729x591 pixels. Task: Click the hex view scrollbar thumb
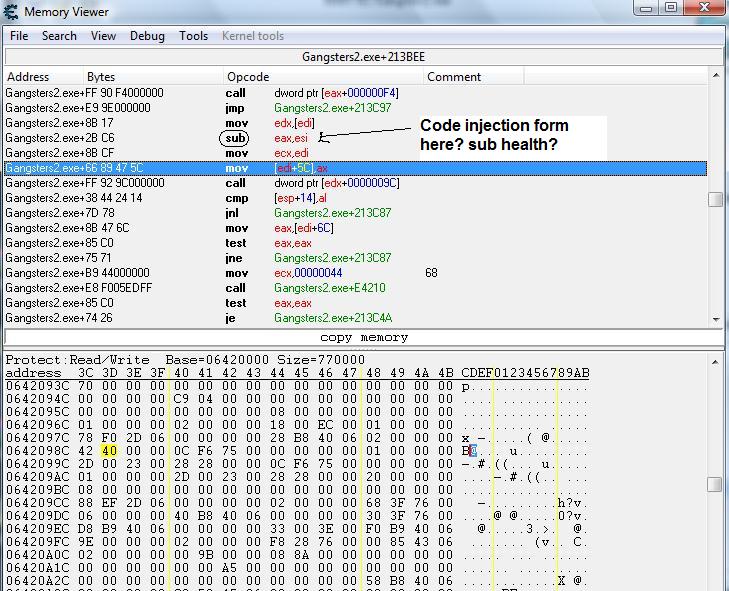pos(715,484)
